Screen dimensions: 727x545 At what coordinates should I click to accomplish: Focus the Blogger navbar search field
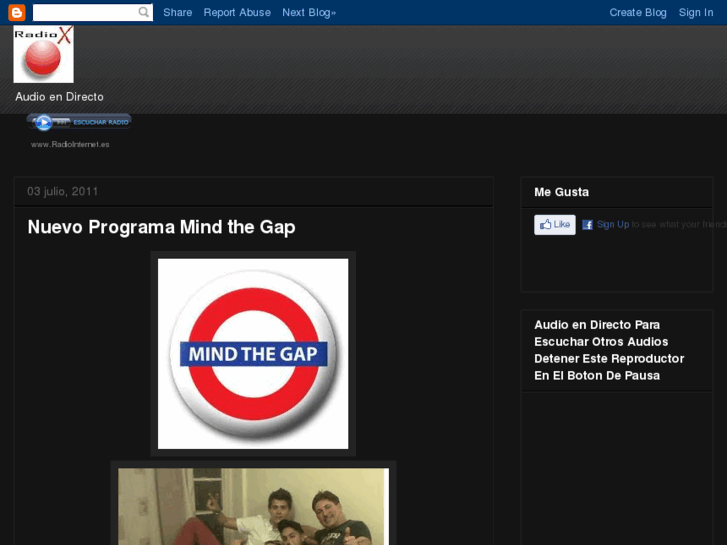pyautogui.click(x=93, y=13)
